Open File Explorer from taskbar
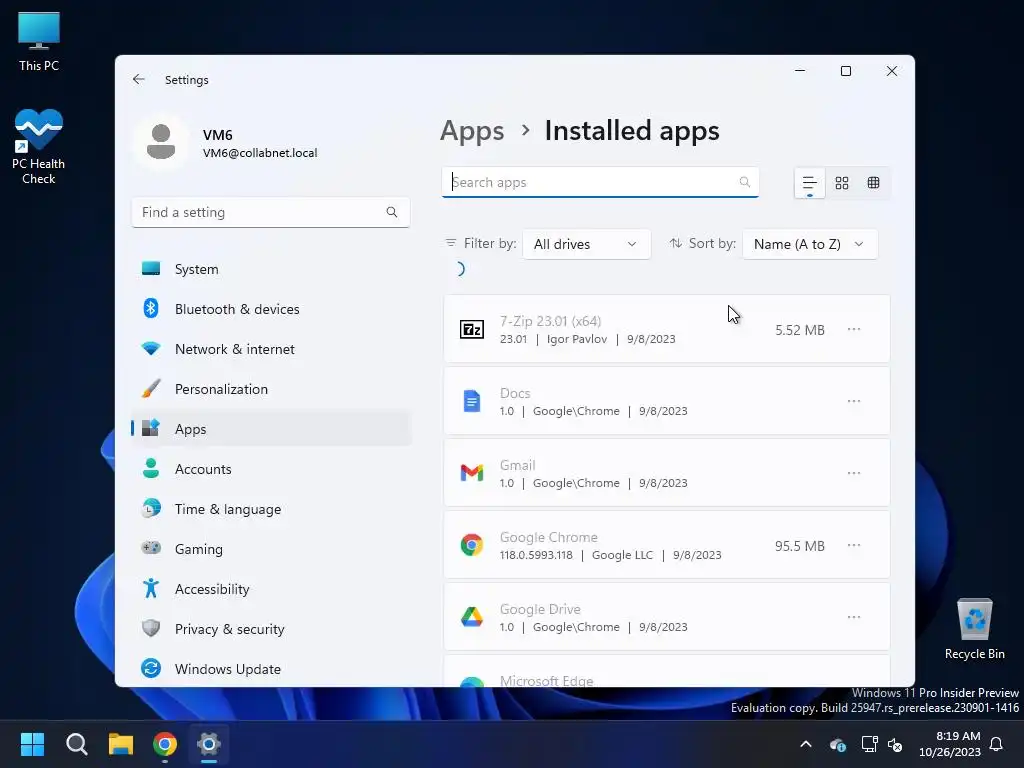The image size is (1024, 768). point(121,744)
